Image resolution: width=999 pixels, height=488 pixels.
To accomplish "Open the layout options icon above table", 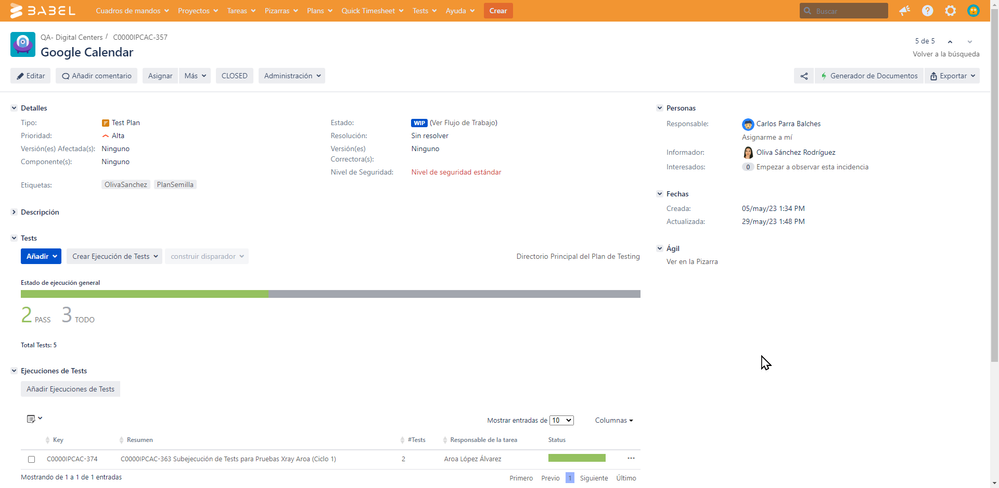I will [x=34, y=419].
